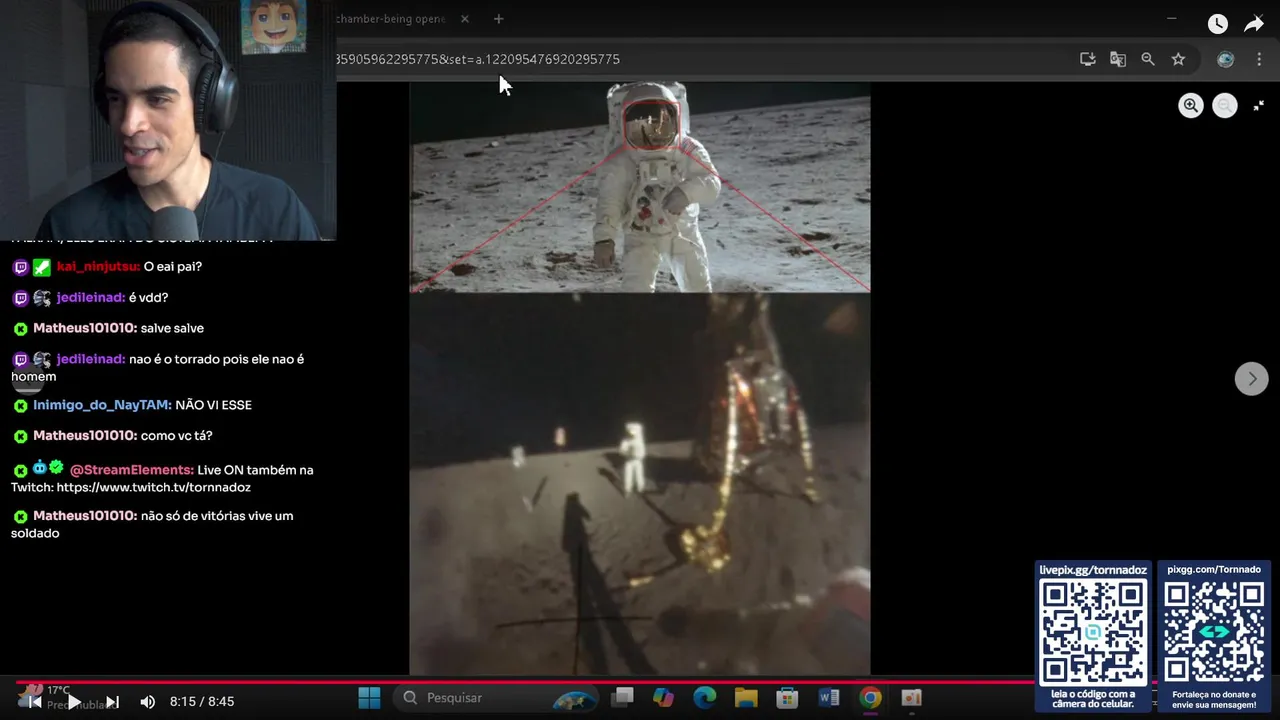This screenshot has height=720, width=1280.
Task: Mute the video with speaker icon
Action: point(148,702)
